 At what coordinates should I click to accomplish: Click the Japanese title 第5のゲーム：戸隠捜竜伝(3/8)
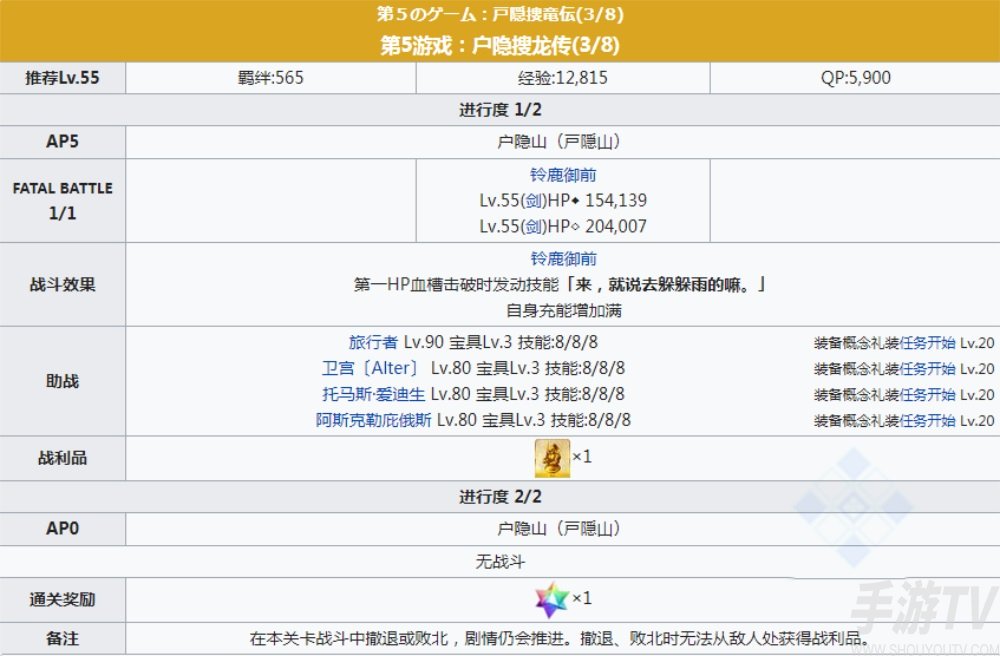click(500, 14)
